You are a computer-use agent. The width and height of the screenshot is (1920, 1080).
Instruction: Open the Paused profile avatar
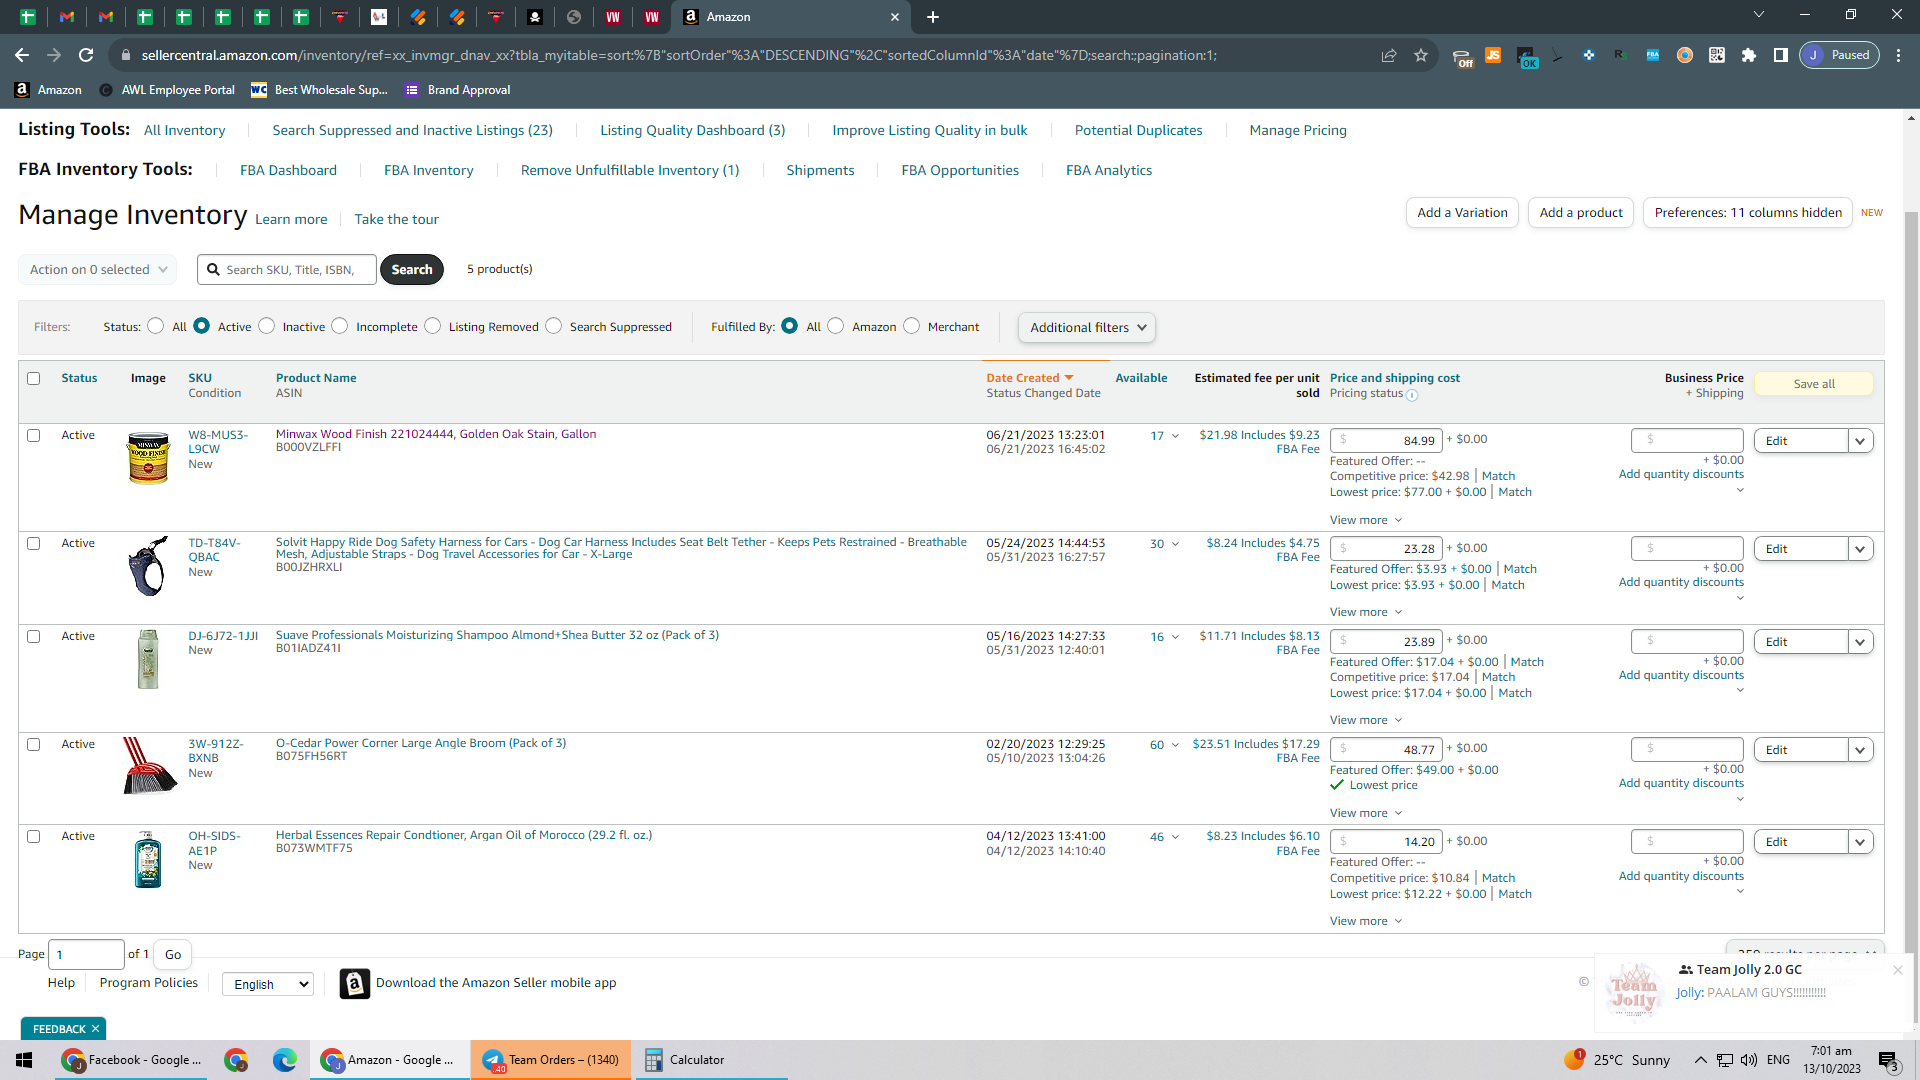[1839, 55]
